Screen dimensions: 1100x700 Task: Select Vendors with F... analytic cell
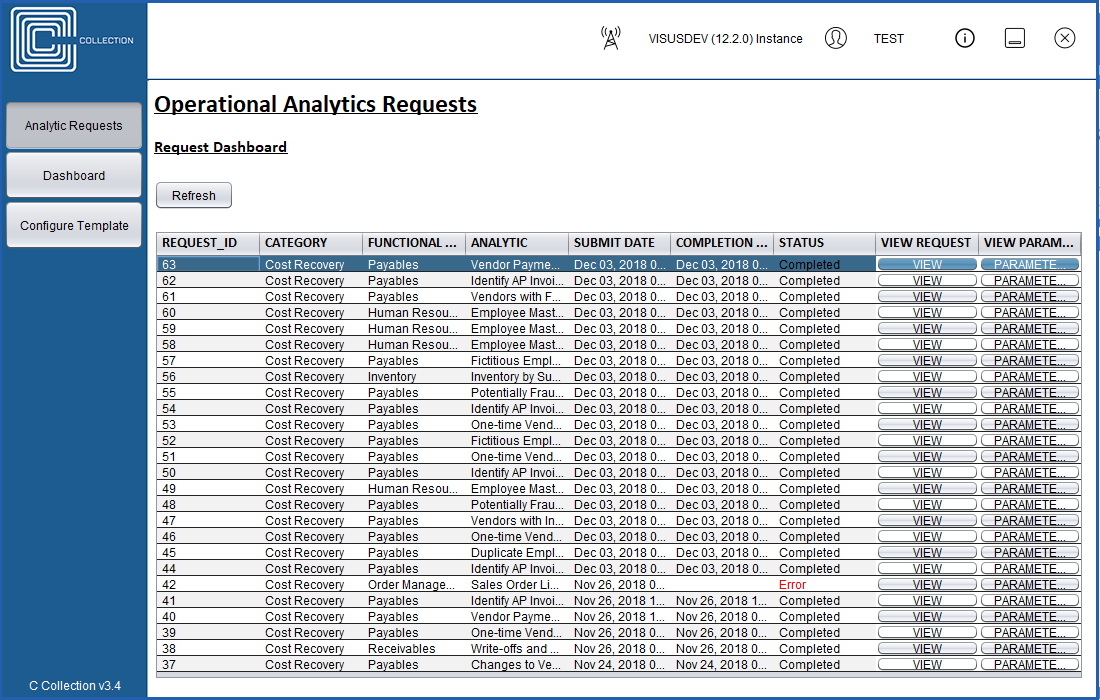click(x=516, y=297)
